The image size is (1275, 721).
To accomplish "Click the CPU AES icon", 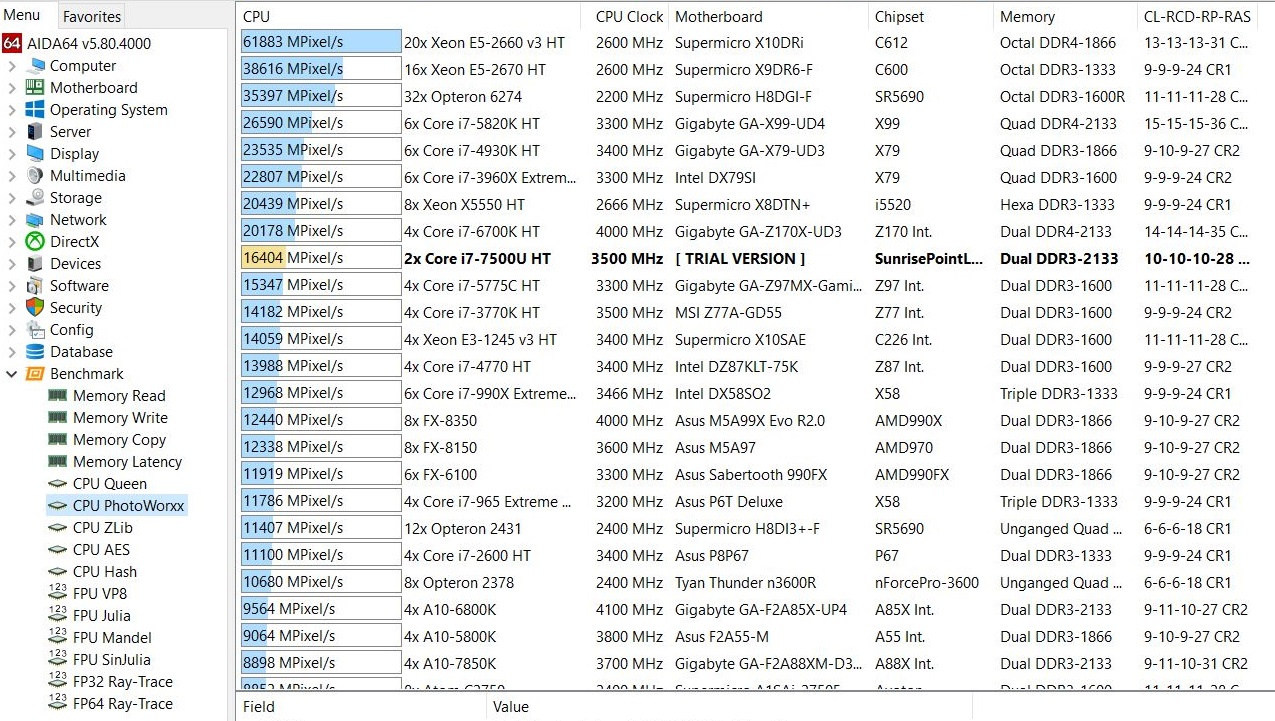I will pos(57,550).
